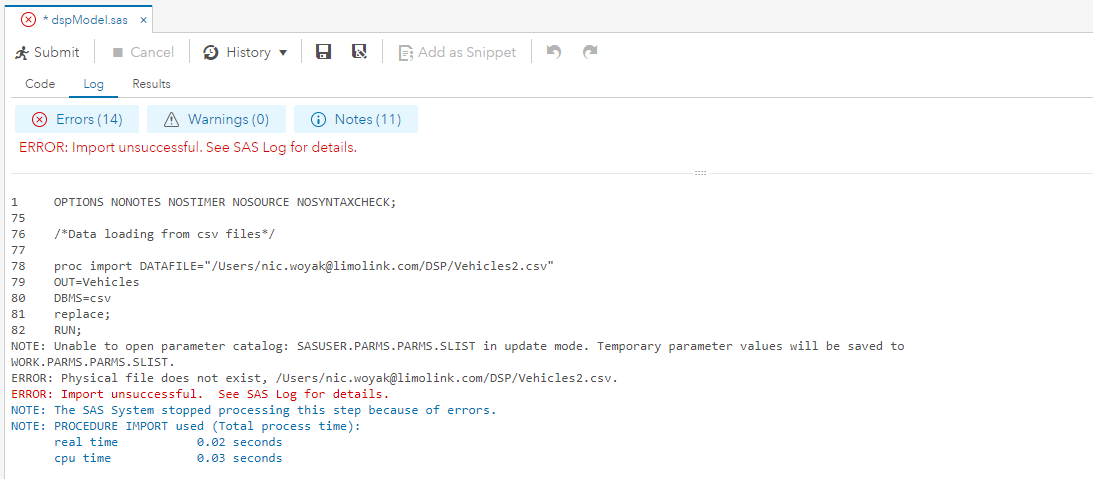Click the Save As icon

[359, 52]
